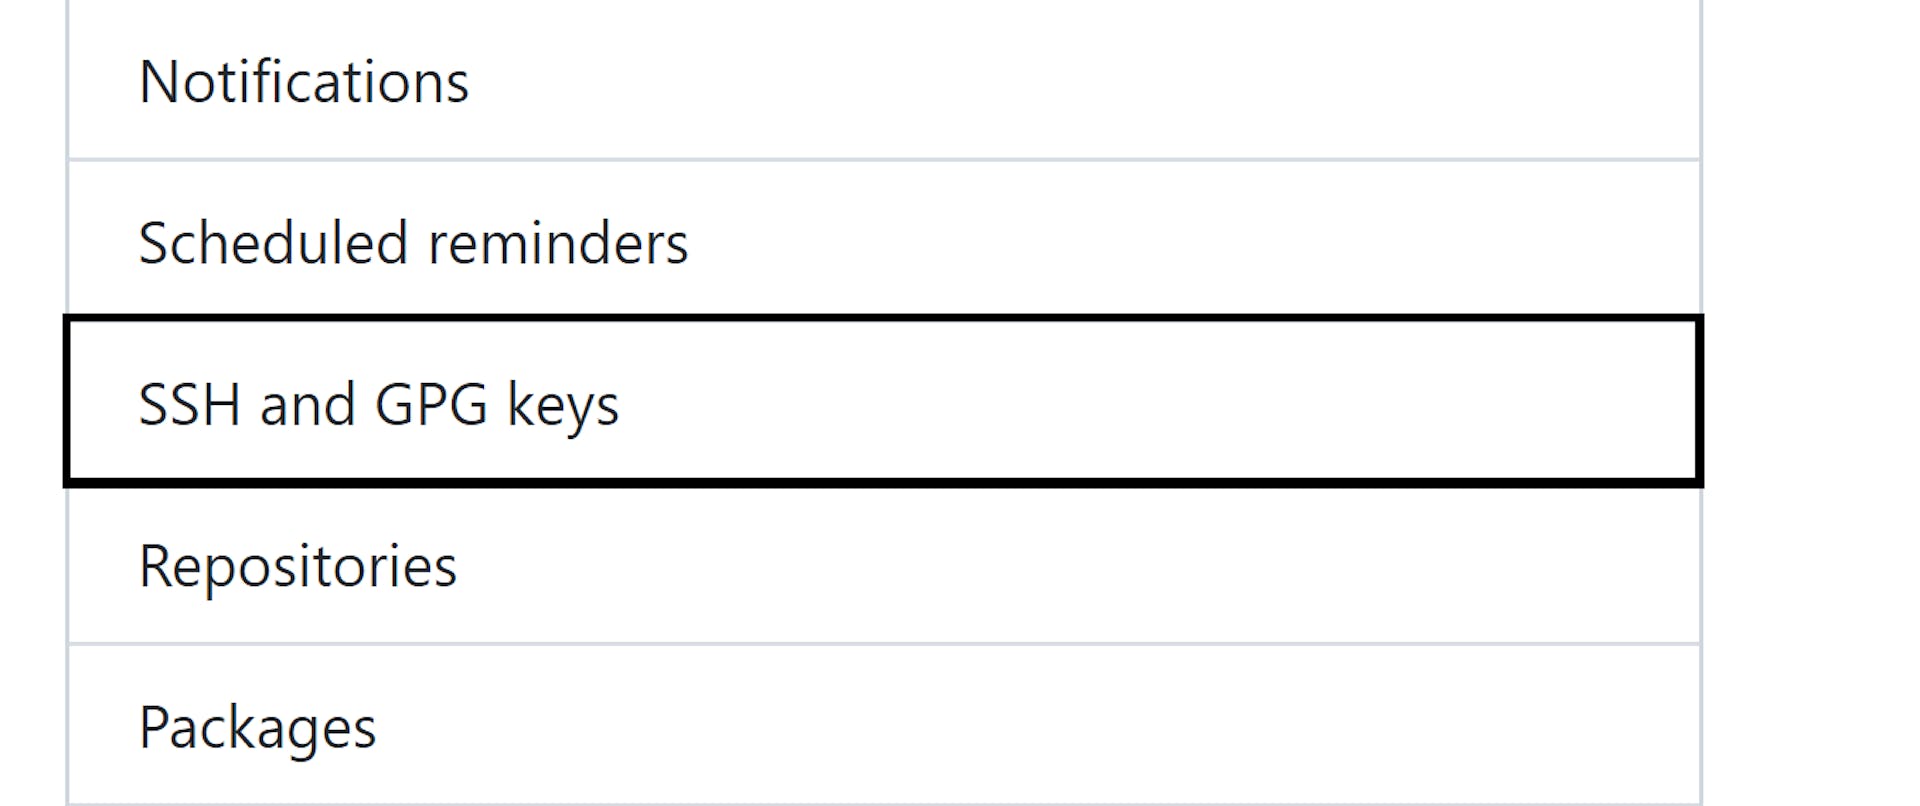Open the highlighted SSH and GPG keys entry
1920x806 pixels.
click(379, 404)
